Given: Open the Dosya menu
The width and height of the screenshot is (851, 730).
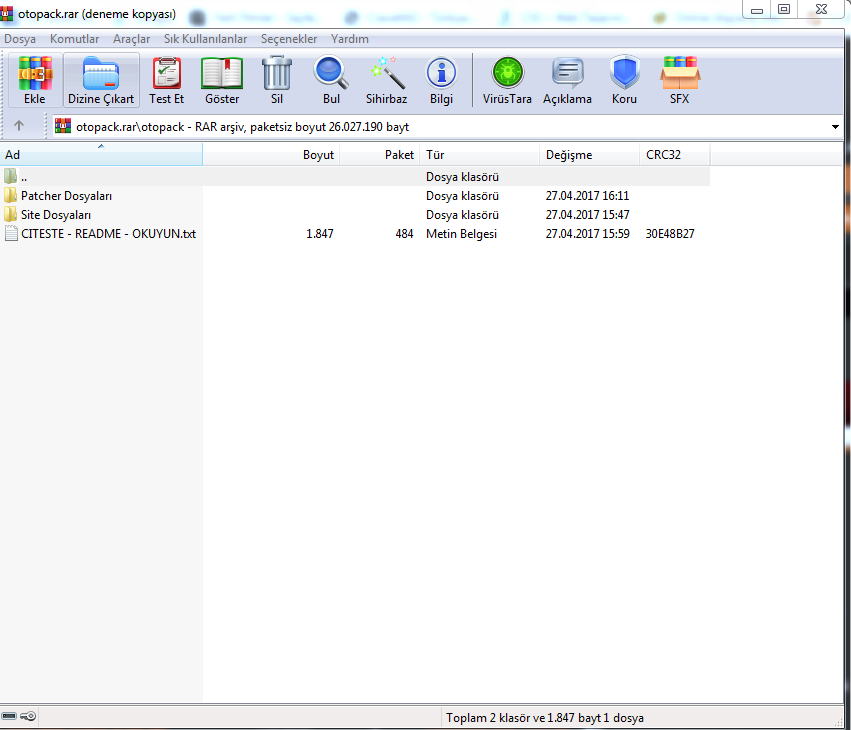Looking at the screenshot, I should pos(20,39).
